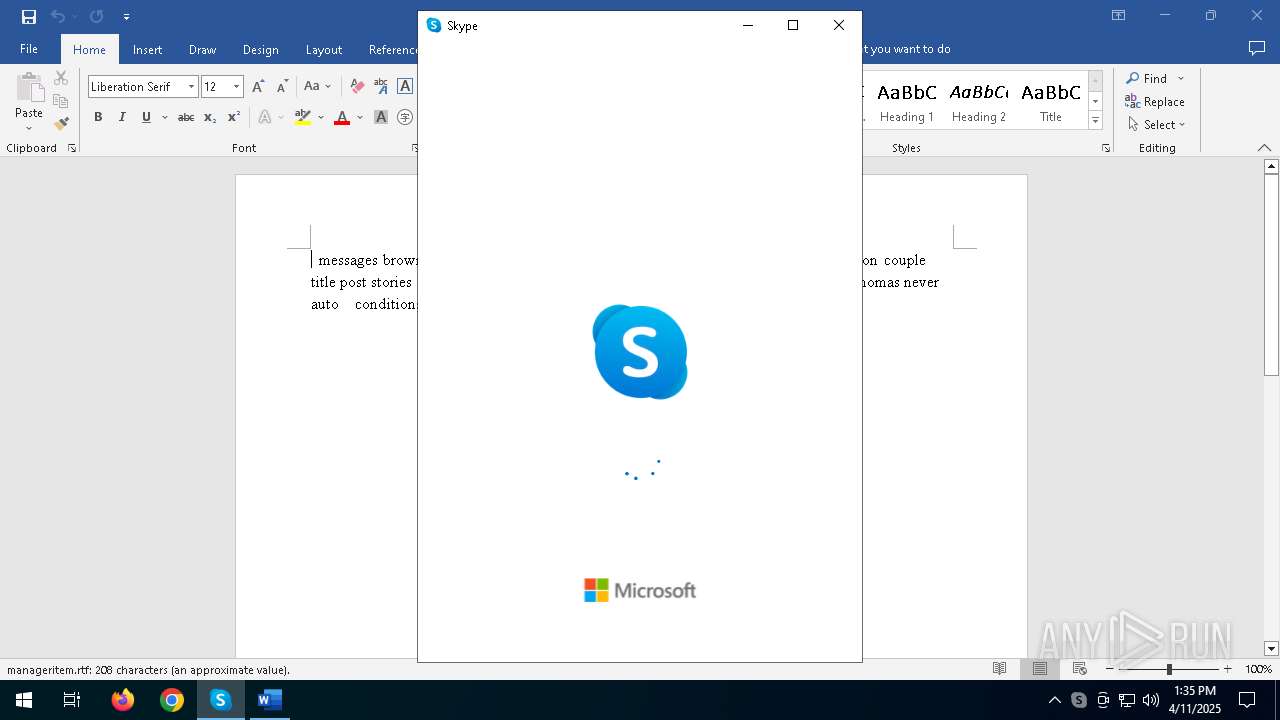
Task: Open the Select dropdown in Editing group
Action: click(1157, 124)
